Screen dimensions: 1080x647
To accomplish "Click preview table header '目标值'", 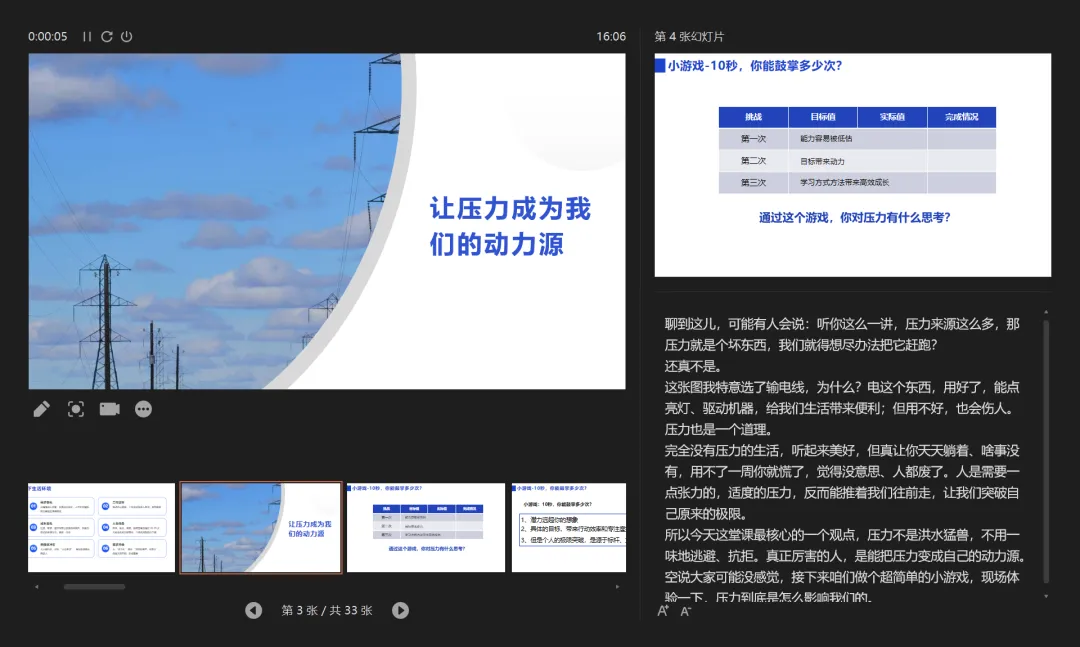I will pos(822,117).
